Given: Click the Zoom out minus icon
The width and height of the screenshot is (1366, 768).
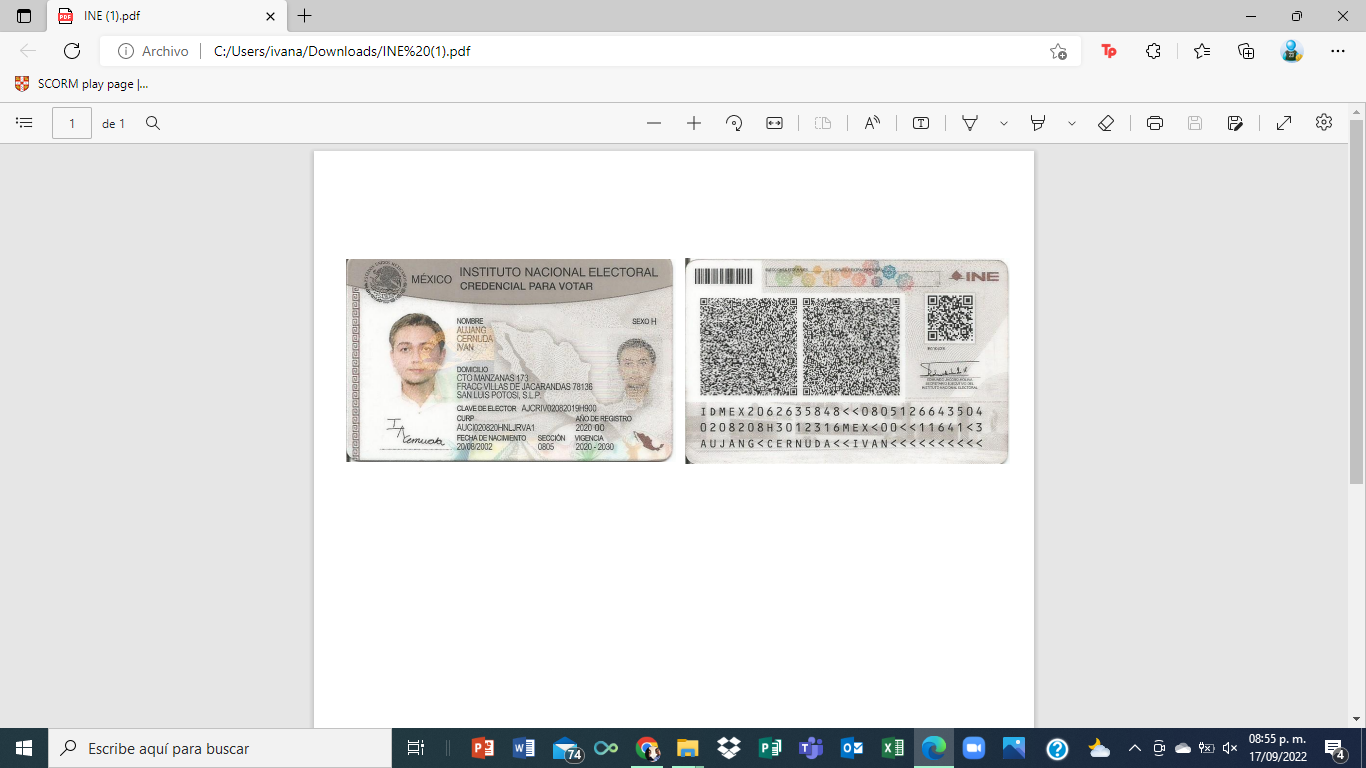Looking at the screenshot, I should point(654,123).
